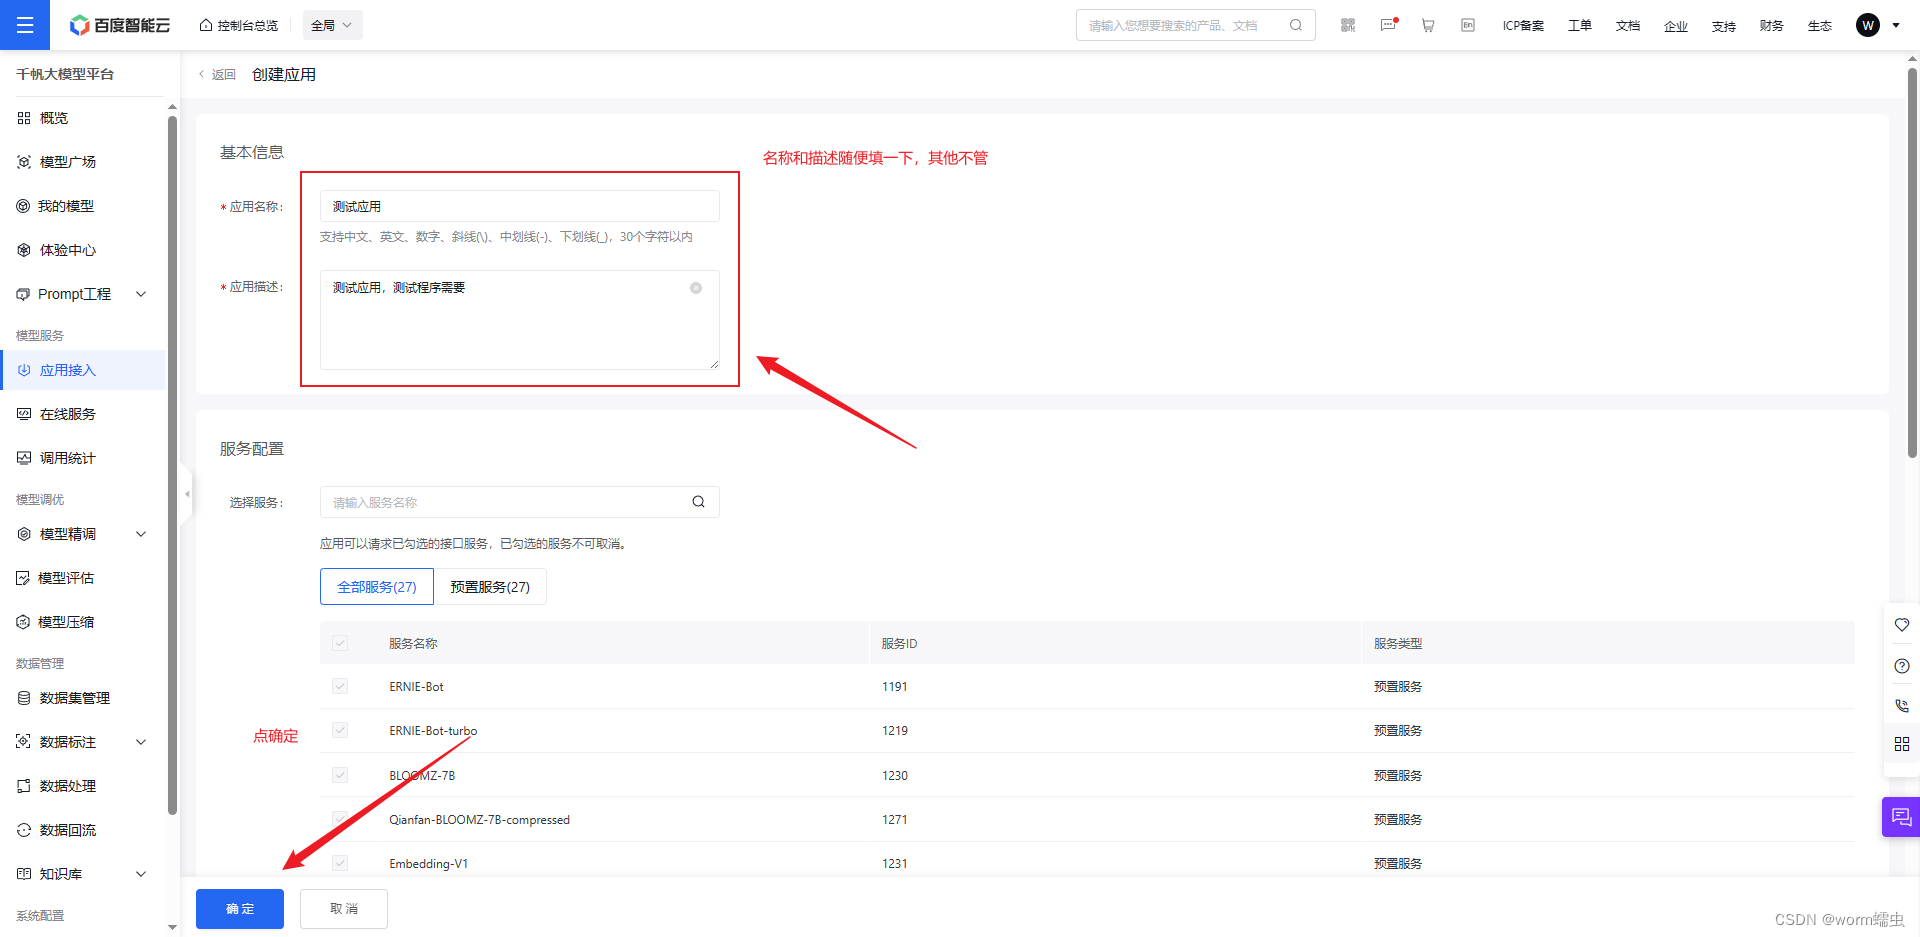The width and height of the screenshot is (1920, 937).
Task: Click the top product search field
Action: click(x=1195, y=25)
